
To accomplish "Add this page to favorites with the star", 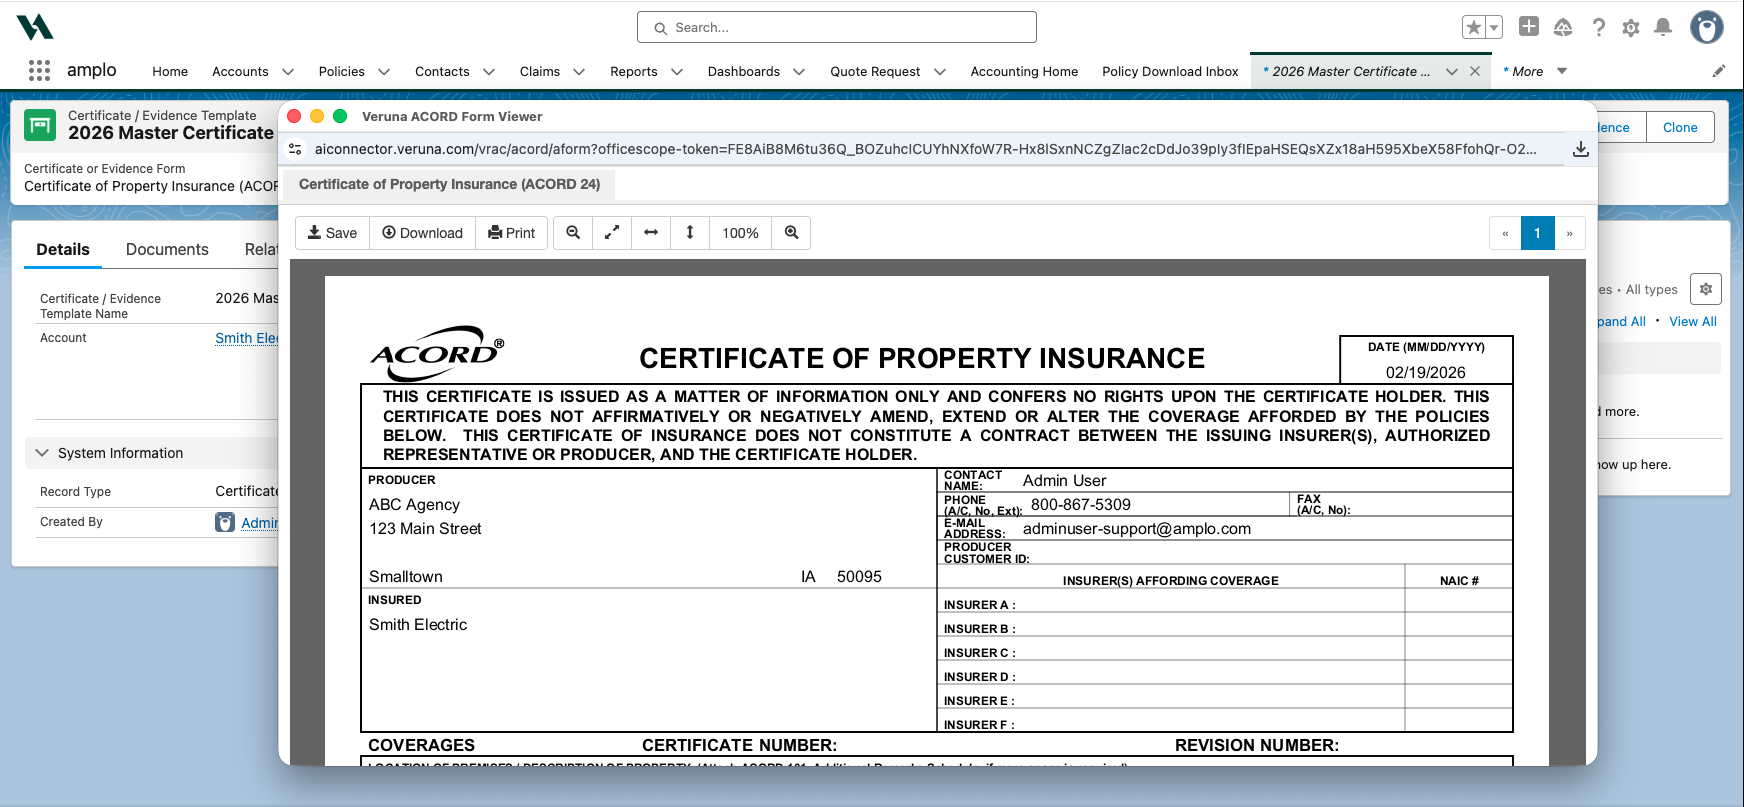I will [x=1474, y=27].
